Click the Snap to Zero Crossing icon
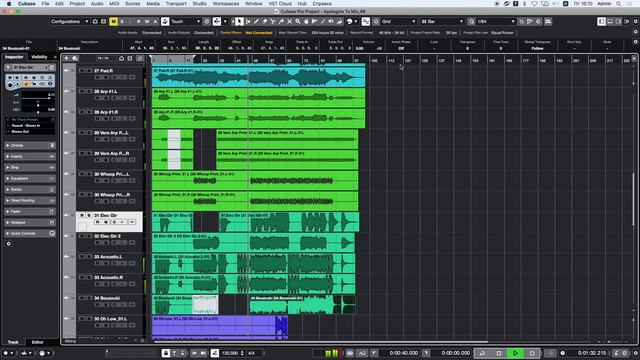The width and height of the screenshot is (640, 360). click(366, 21)
